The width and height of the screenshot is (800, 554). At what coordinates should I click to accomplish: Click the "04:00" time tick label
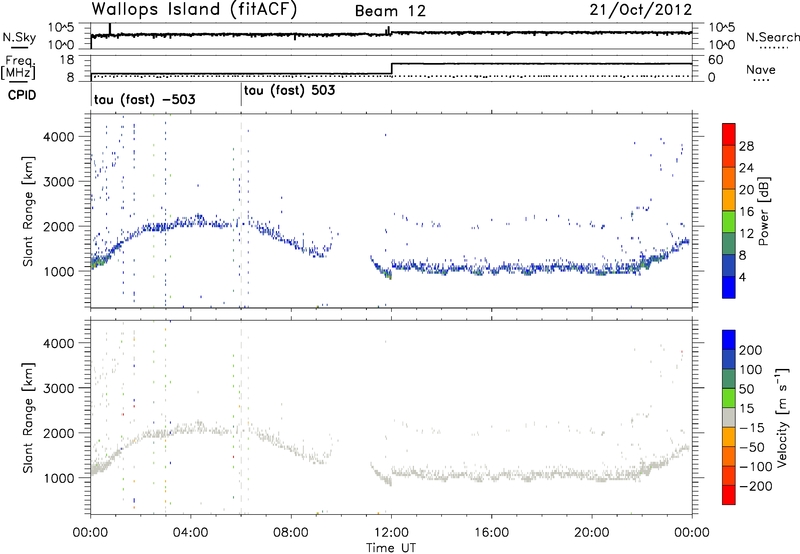click(x=190, y=533)
